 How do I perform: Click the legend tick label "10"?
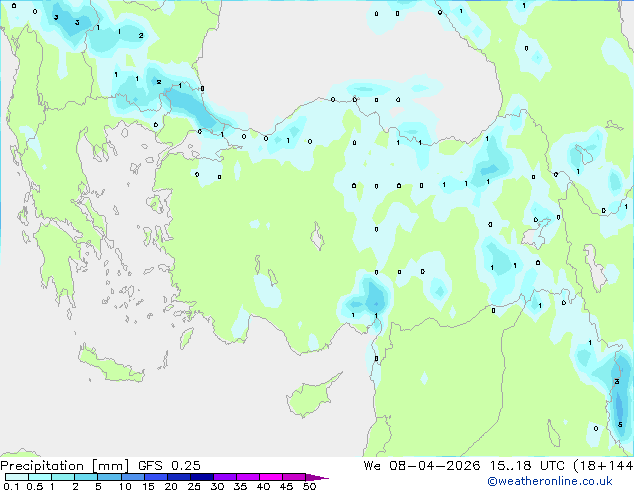coord(125,486)
